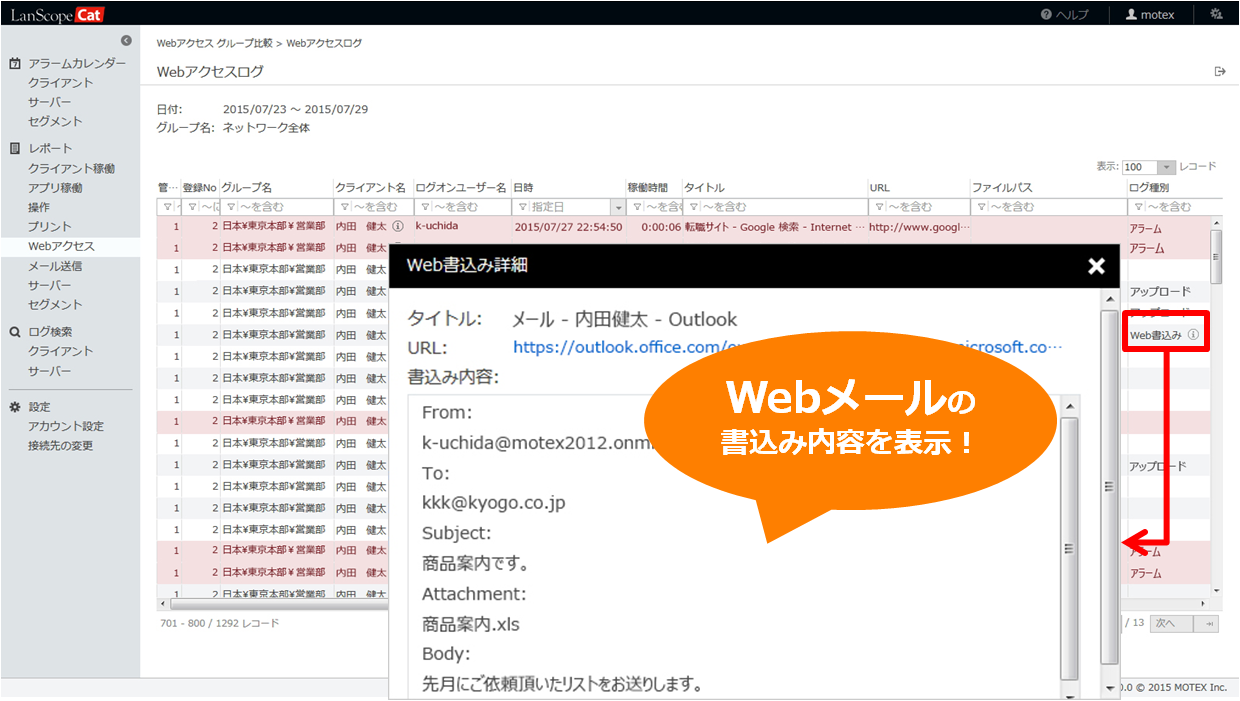Open メール送信 report in sidebar
This screenshot has width=1240, height=701.
click(55, 266)
